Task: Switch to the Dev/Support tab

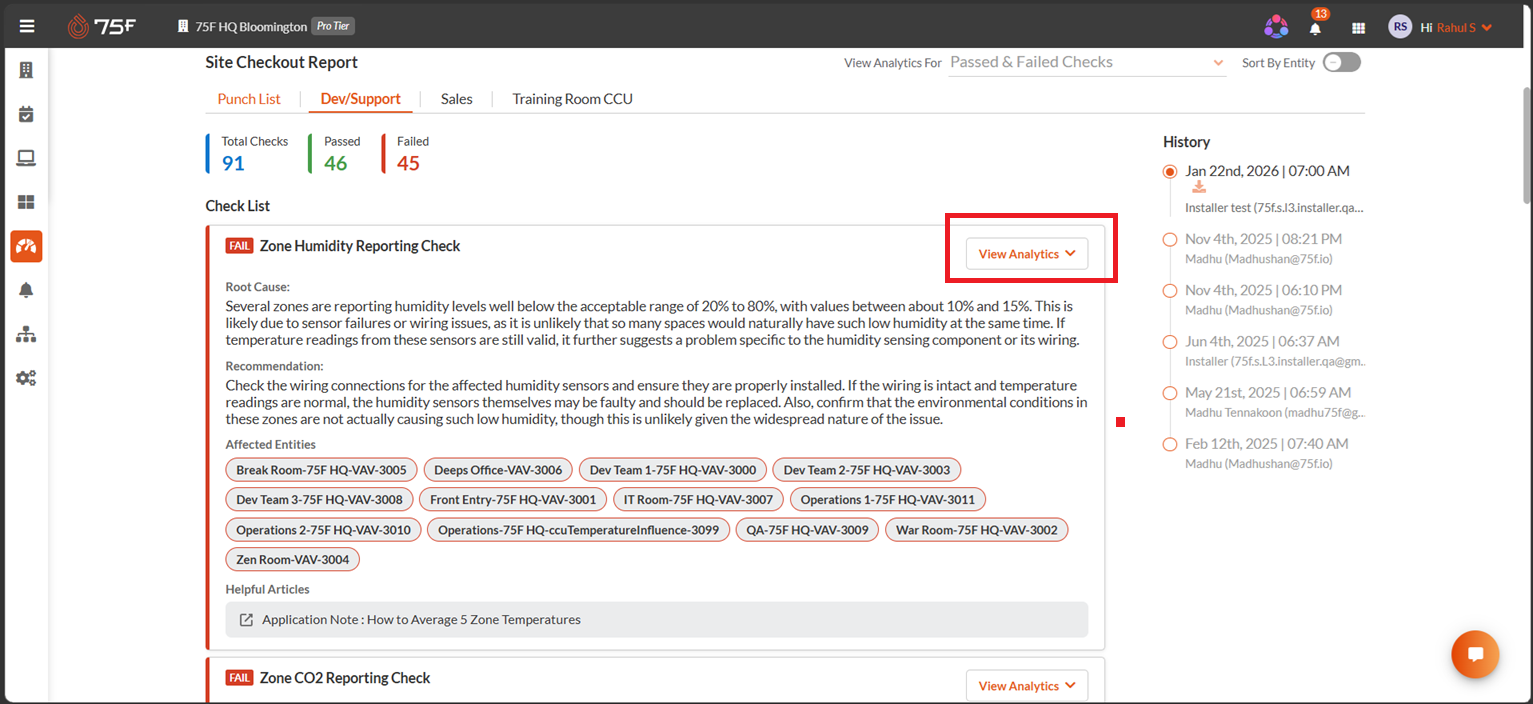Action: [x=360, y=99]
